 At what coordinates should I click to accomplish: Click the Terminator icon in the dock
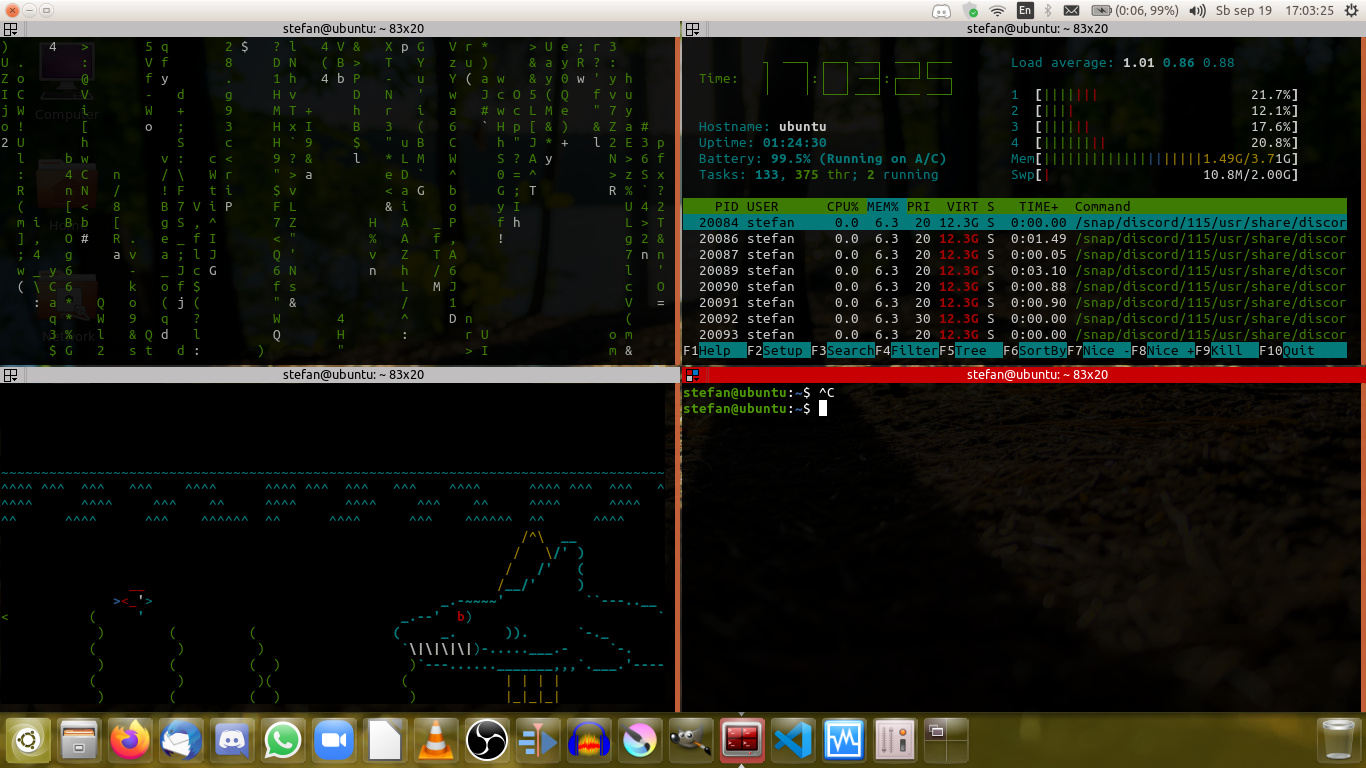[742, 741]
